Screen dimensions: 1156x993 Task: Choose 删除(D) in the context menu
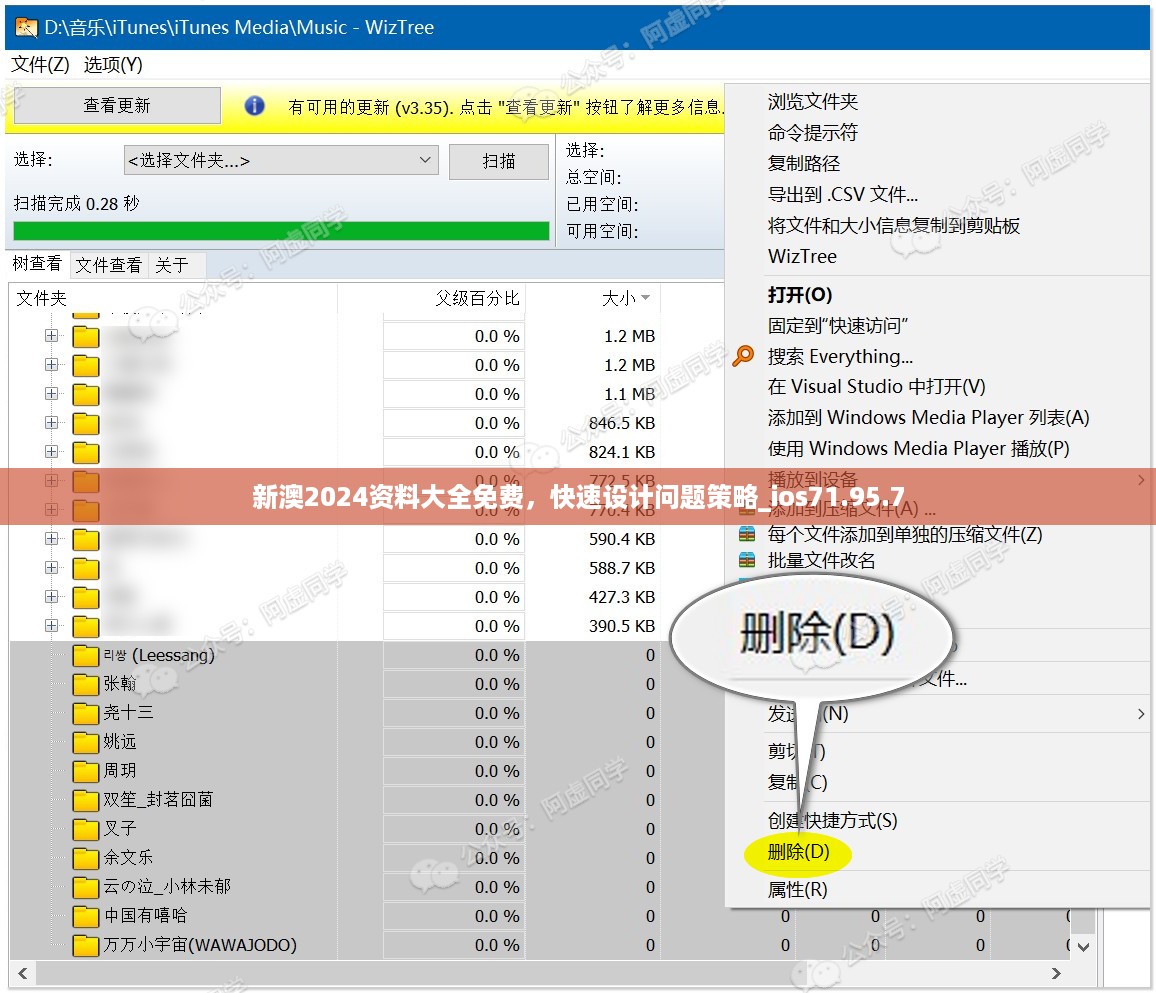click(x=798, y=852)
